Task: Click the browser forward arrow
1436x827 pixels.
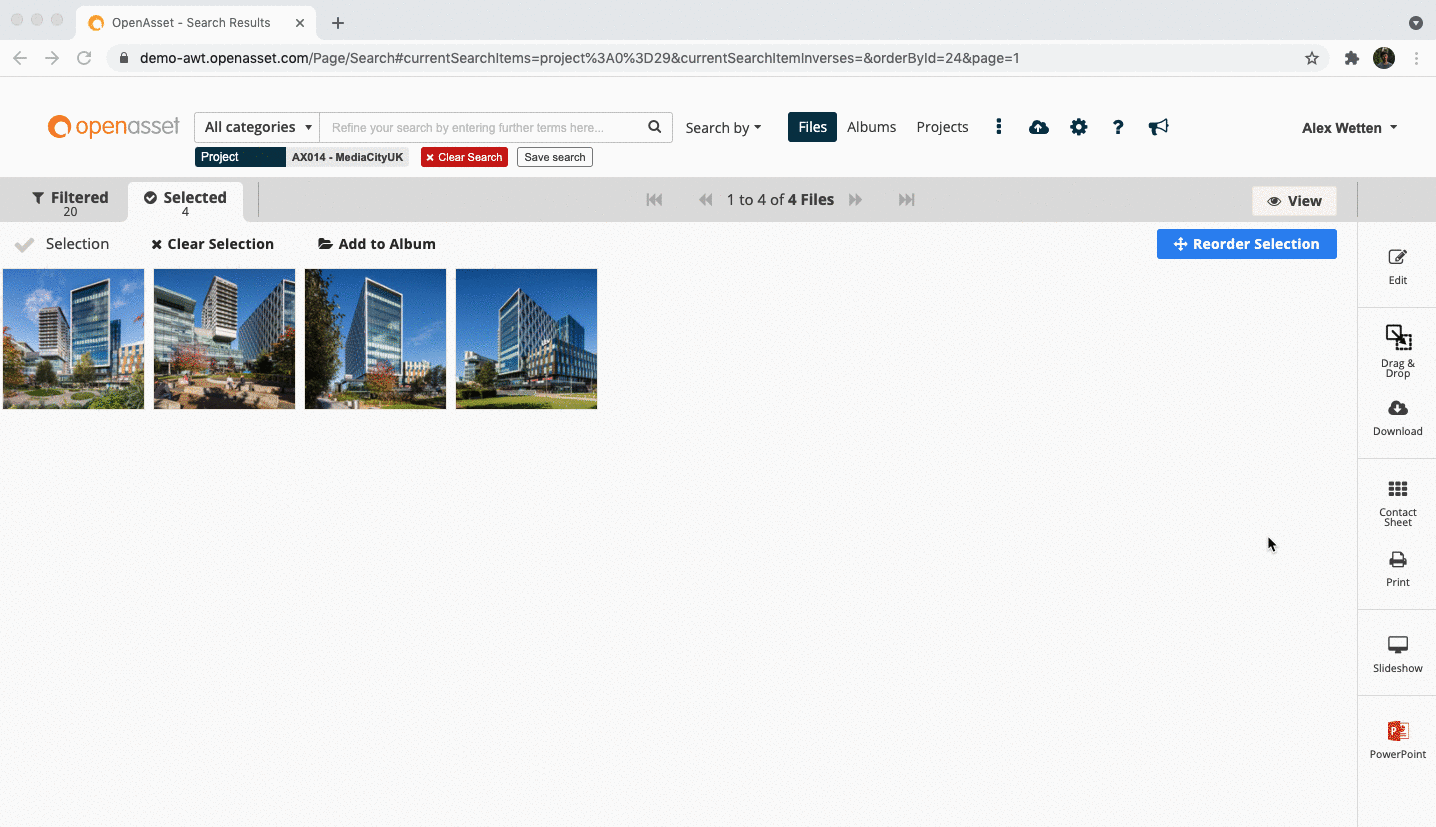Action: (52, 58)
